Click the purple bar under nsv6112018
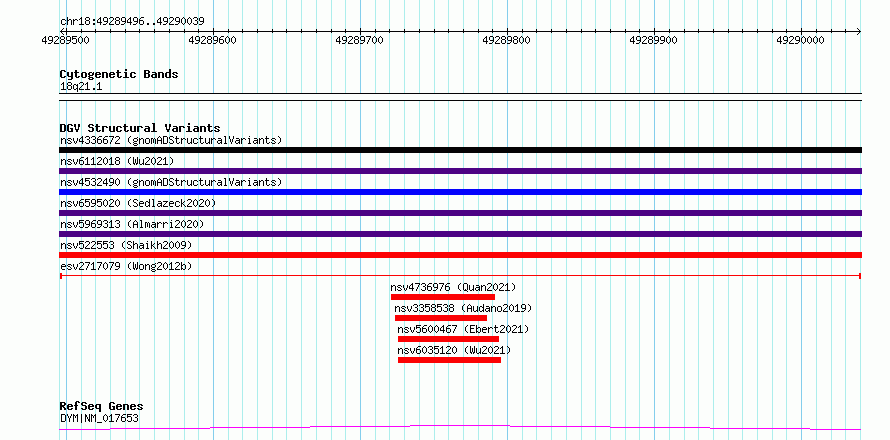 (x=460, y=171)
